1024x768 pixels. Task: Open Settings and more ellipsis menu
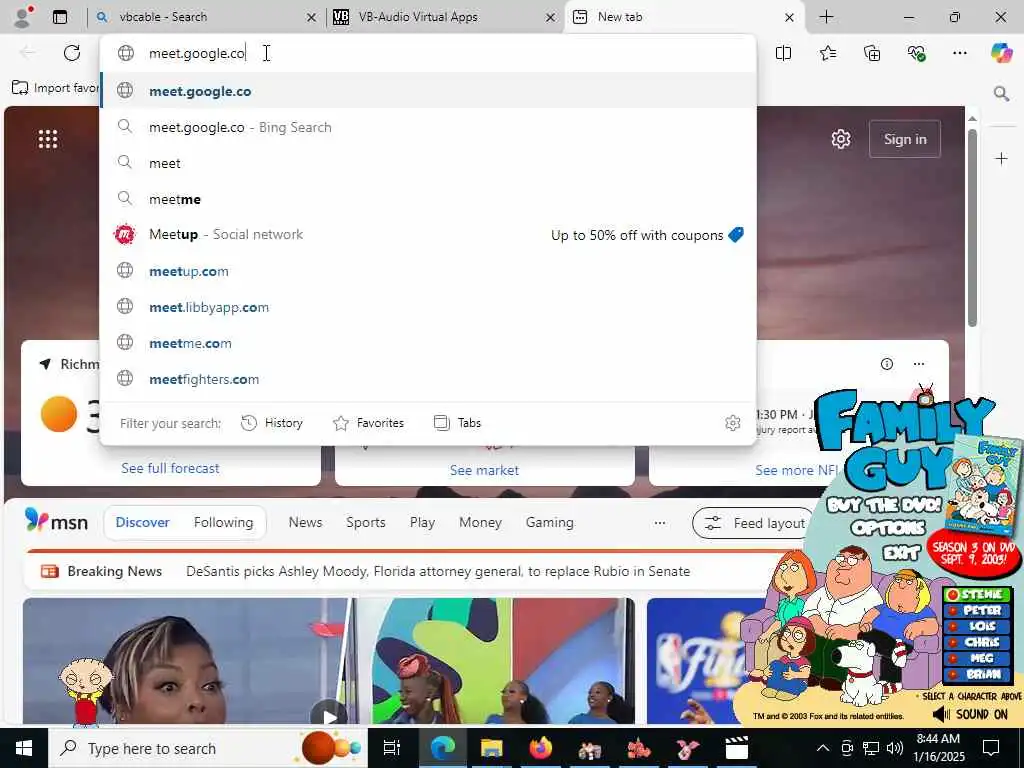pyautogui.click(x=959, y=53)
